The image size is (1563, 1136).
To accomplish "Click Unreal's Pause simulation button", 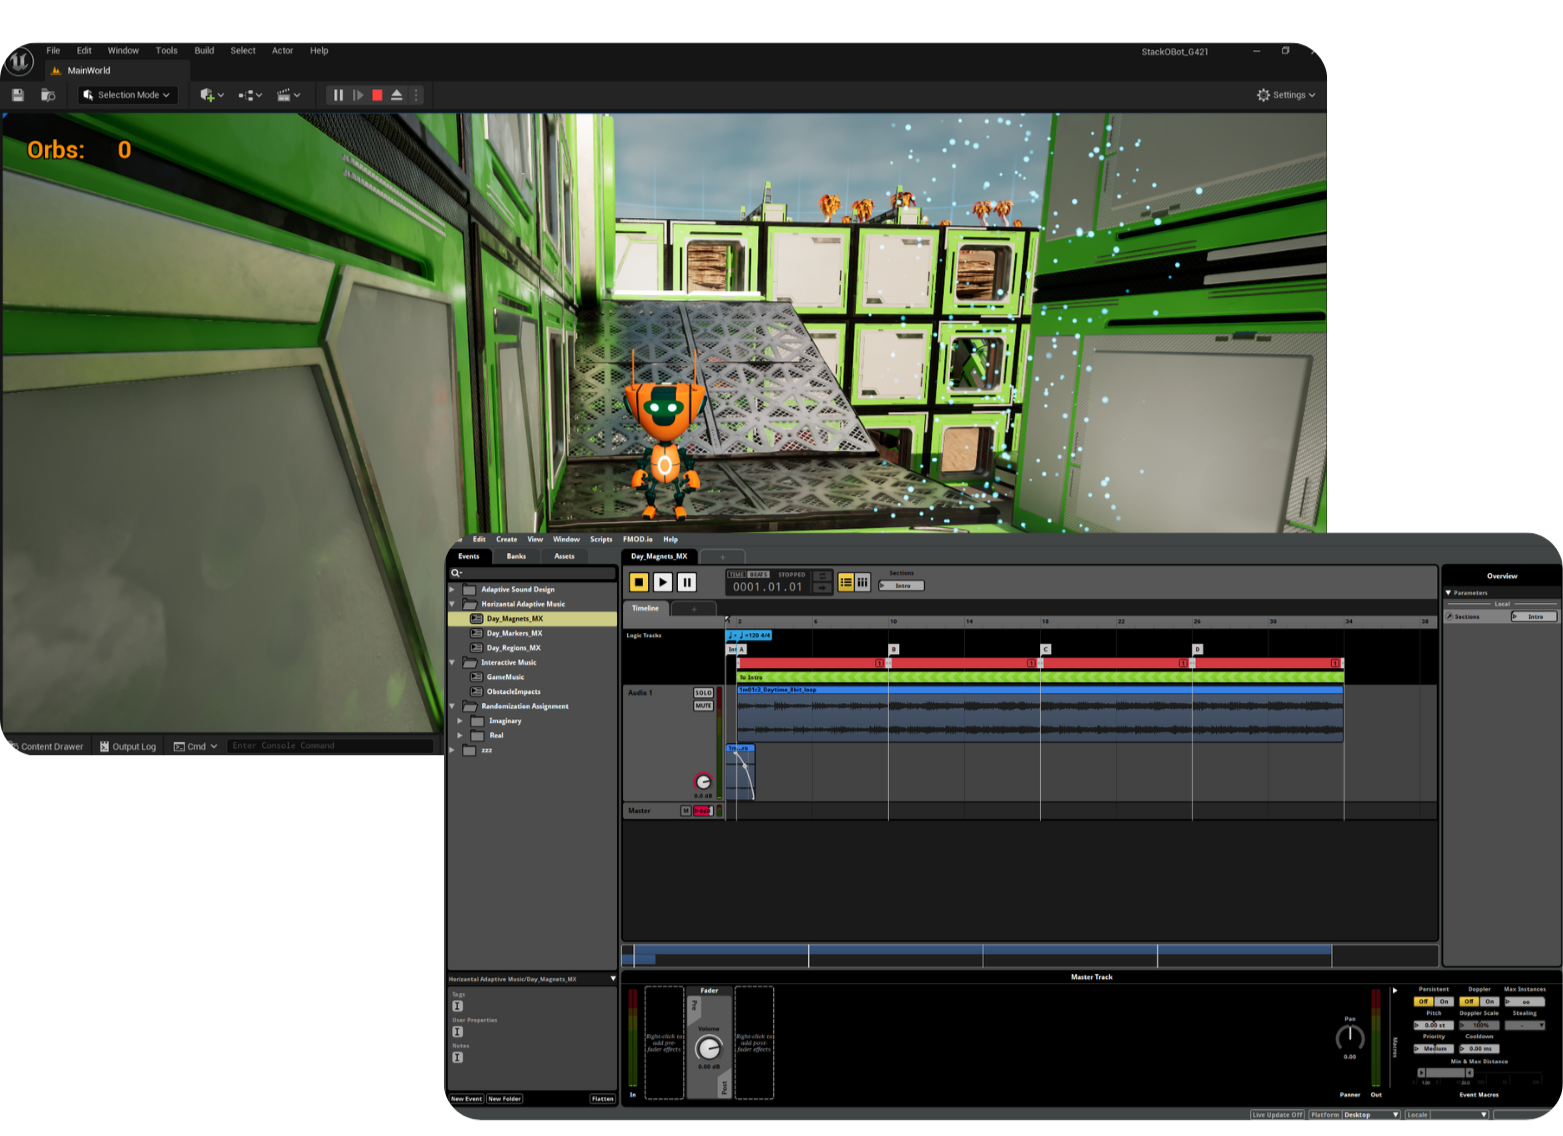I will coord(338,95).
